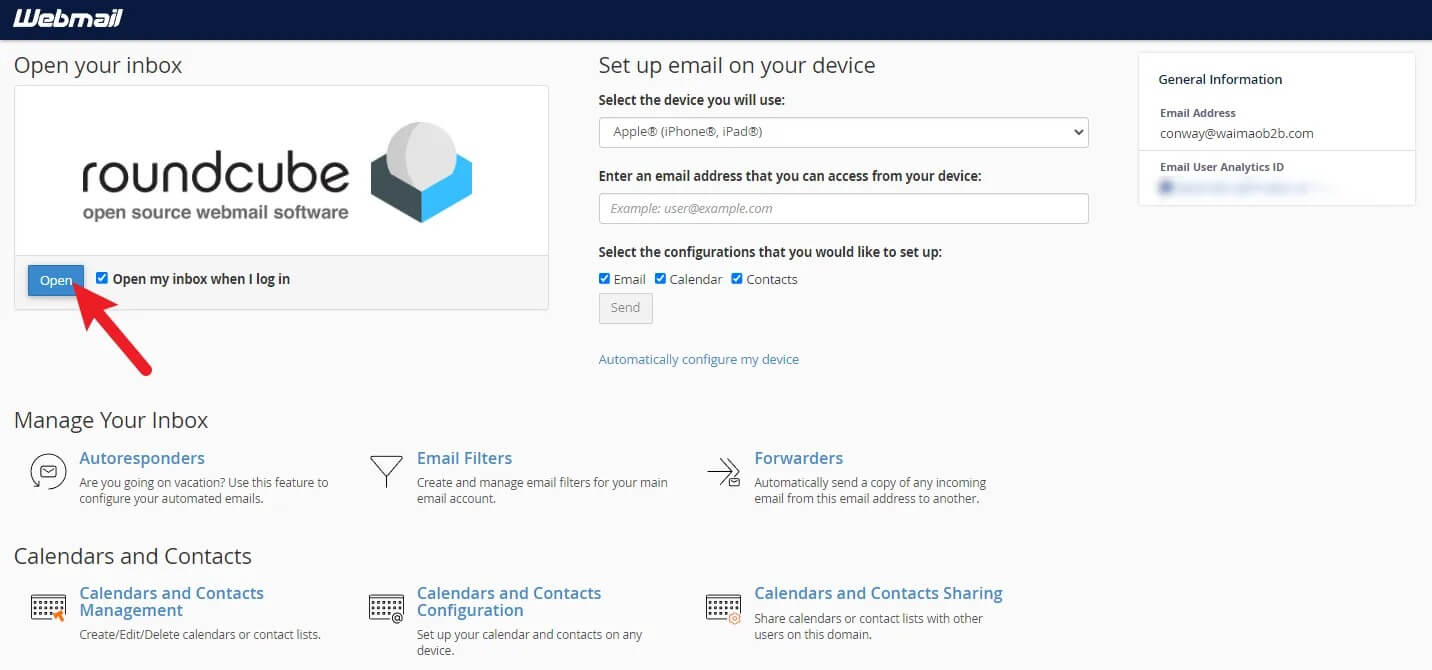Open the Forwarders heading link
1432x670 pixels.
[x=798, y=458]
